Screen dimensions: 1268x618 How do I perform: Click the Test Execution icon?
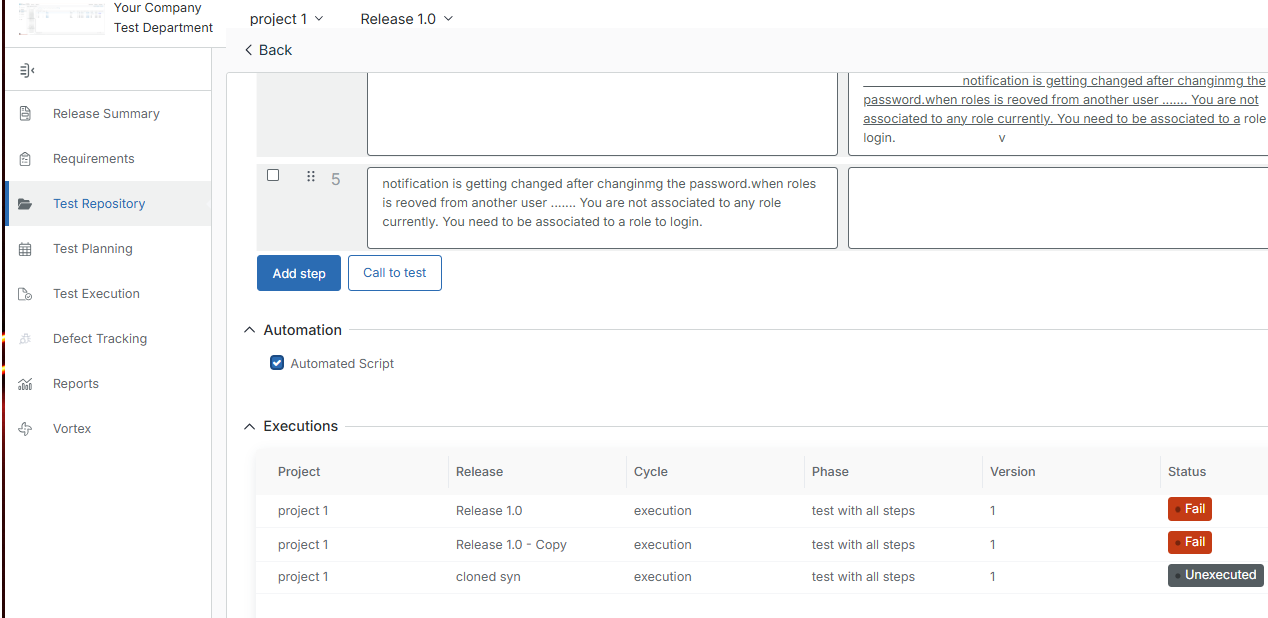(26, 294)
